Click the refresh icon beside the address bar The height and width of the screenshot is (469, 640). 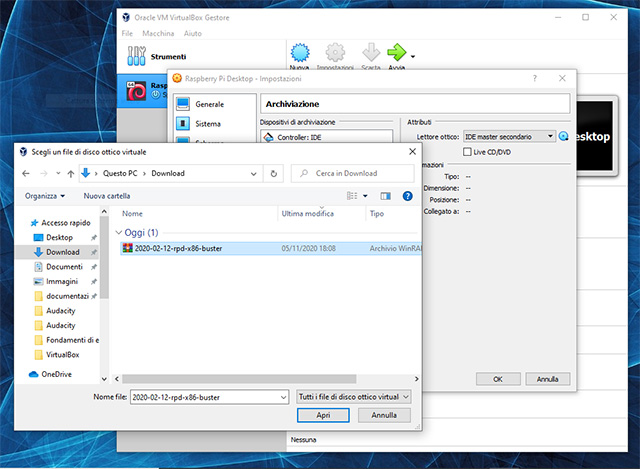(275, 173)
